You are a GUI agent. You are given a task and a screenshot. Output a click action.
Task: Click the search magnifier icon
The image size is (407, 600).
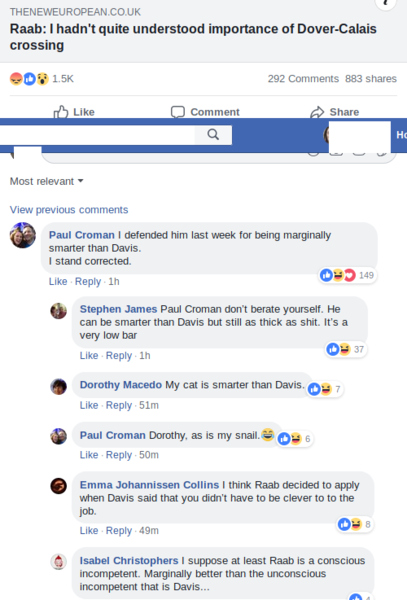click(x=213, y=134)
